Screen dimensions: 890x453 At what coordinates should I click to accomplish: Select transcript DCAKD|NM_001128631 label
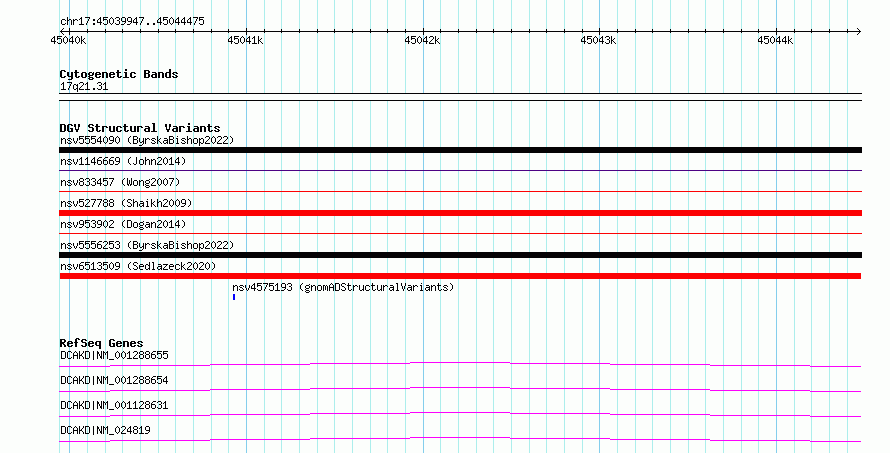pyautogui.click(x=114, y=405)
